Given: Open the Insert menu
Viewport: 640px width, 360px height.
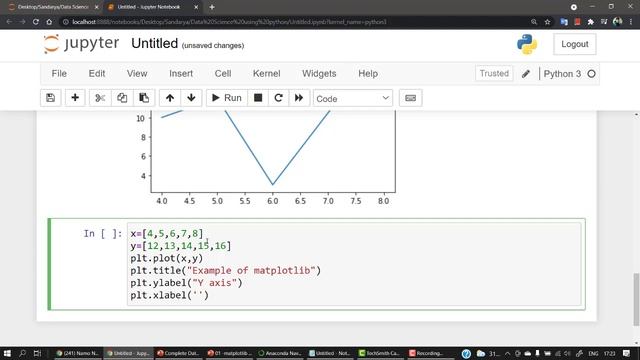Looking at the screenshot, I should (x=181, y=73).
